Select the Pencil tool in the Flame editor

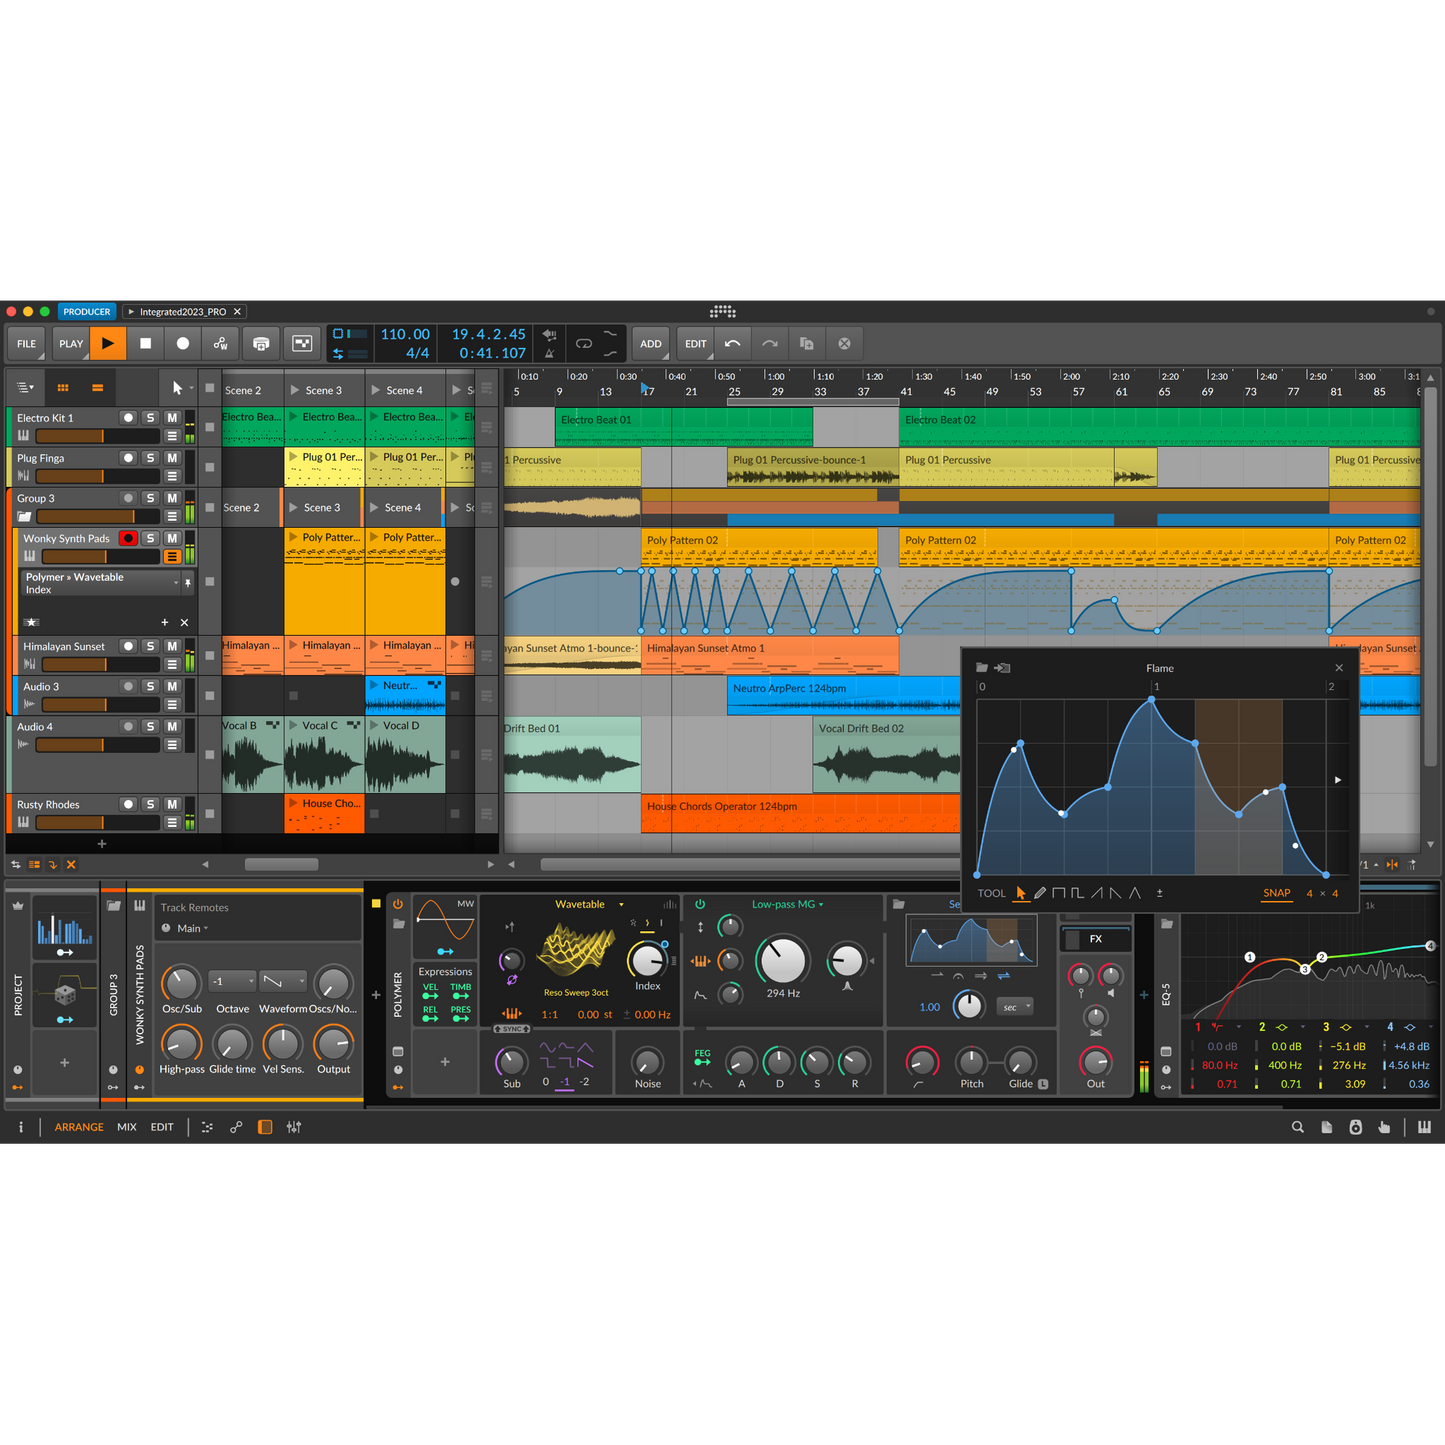[x=1040, y=892]
